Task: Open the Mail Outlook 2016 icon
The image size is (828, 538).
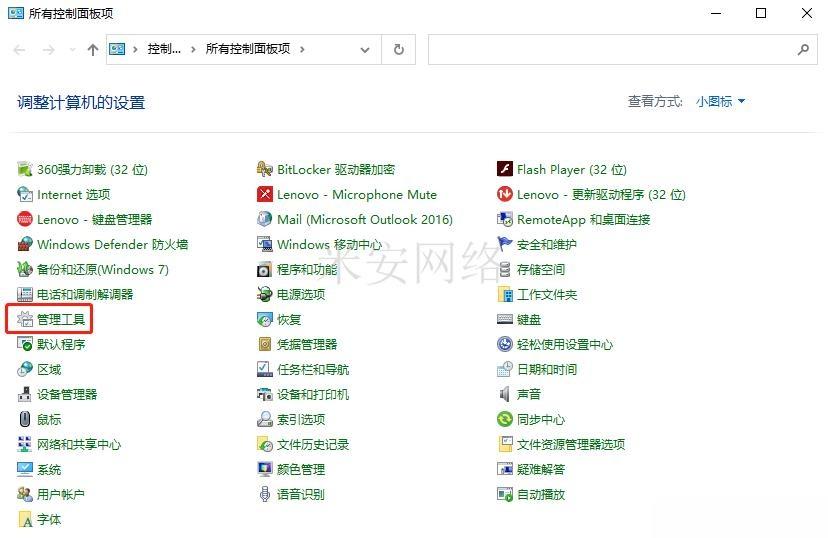Action: pyautogui.click(x=265, y=219)
